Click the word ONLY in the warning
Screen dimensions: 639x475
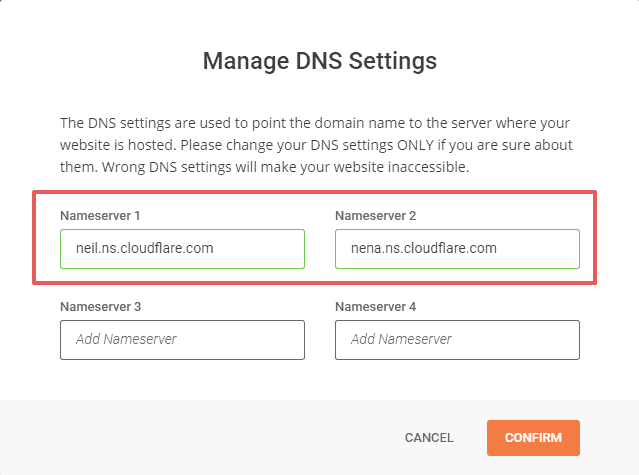(x=416, y=145)
